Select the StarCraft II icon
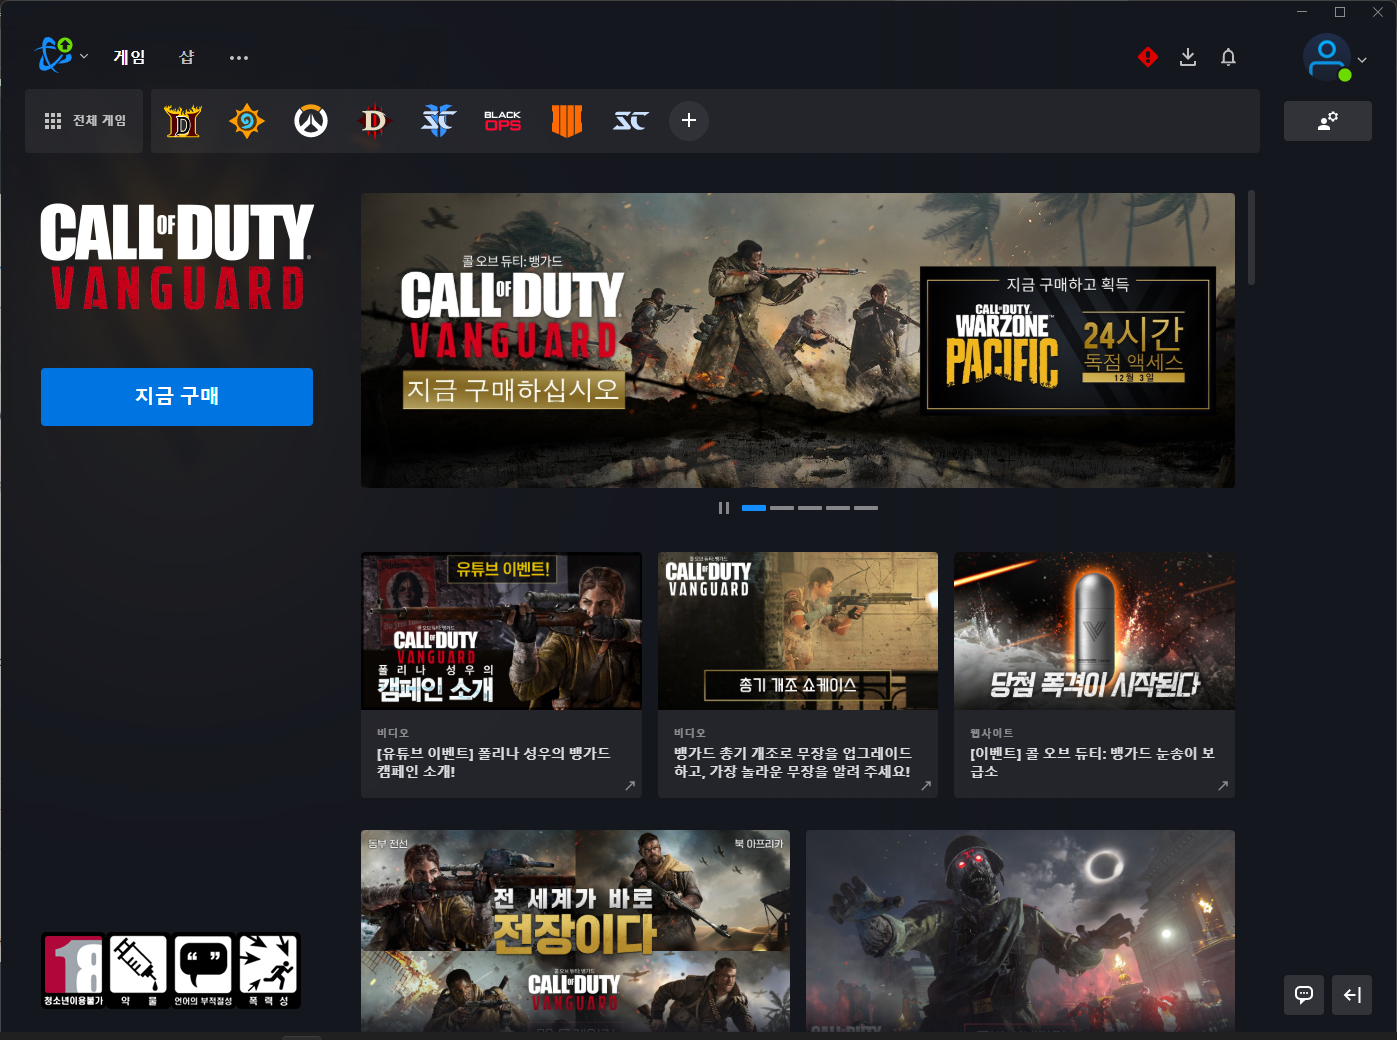The width and height of the screenshot is (1397, 1040). tap(438, 121)
